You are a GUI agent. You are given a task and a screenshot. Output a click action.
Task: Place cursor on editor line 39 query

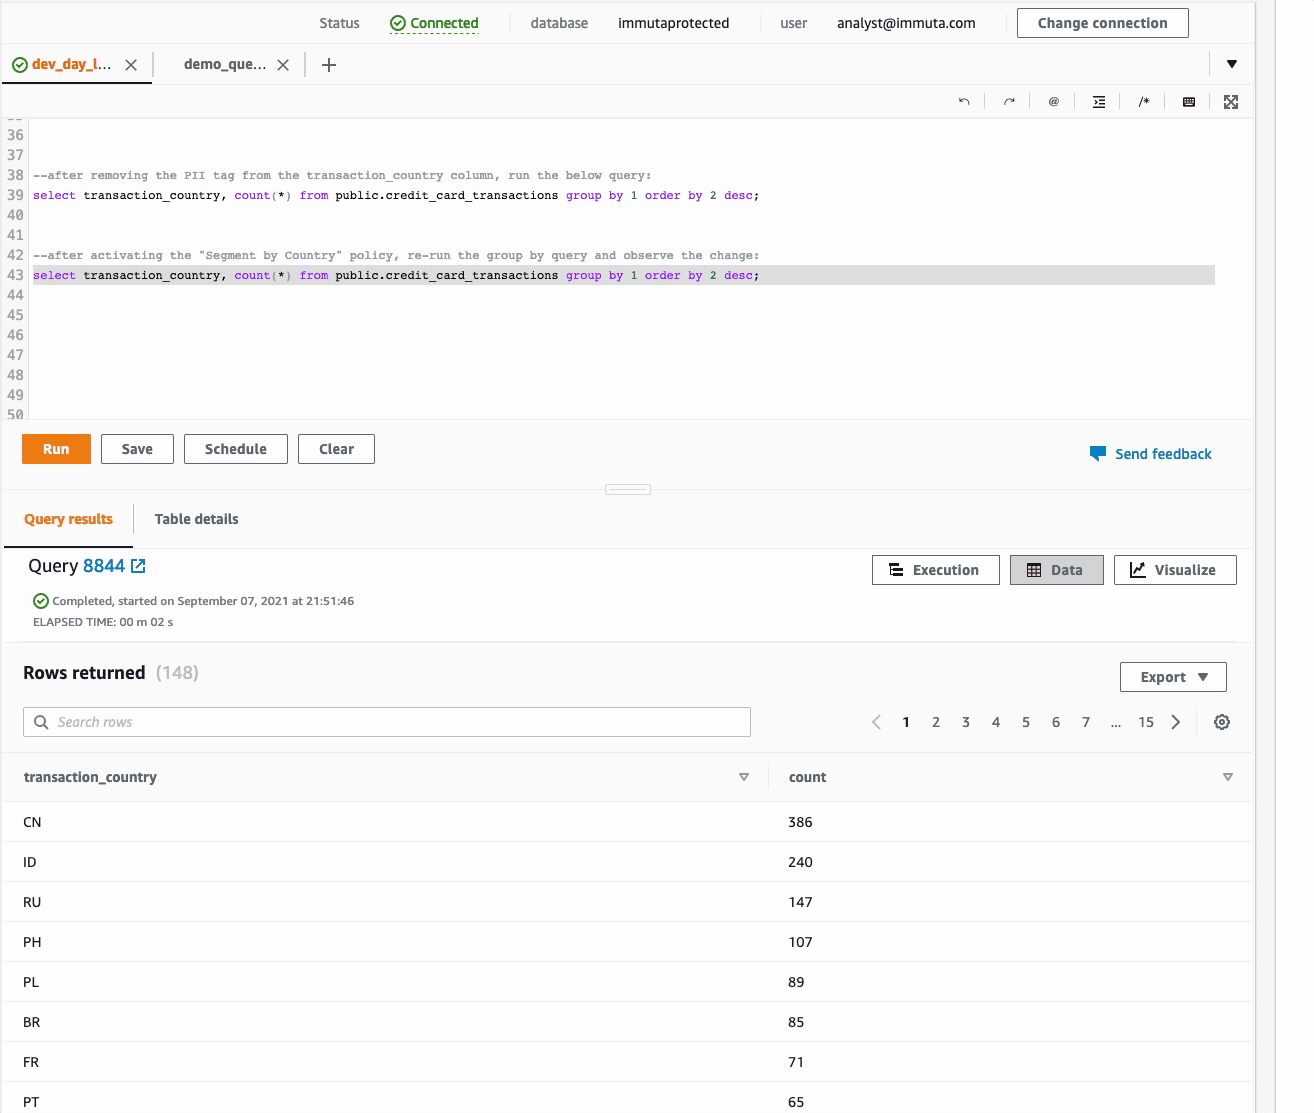[x=396, y=195]
